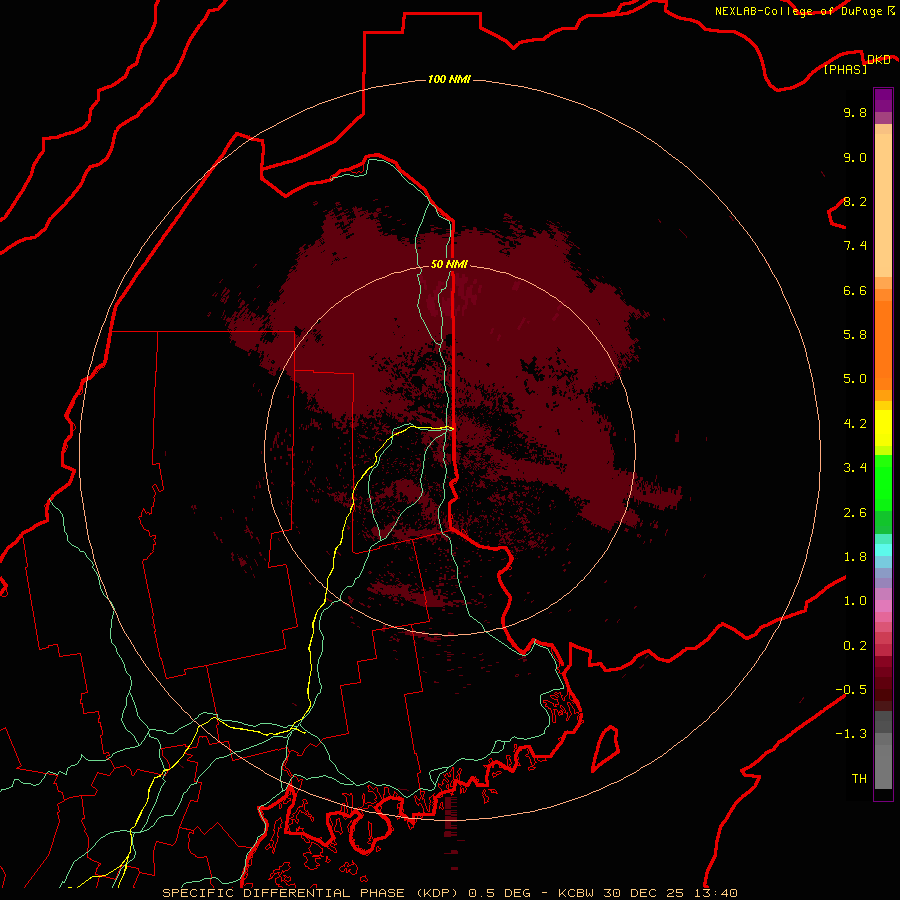Click the 5.0 scale value

pyautogui.click(x=855, y=379)
